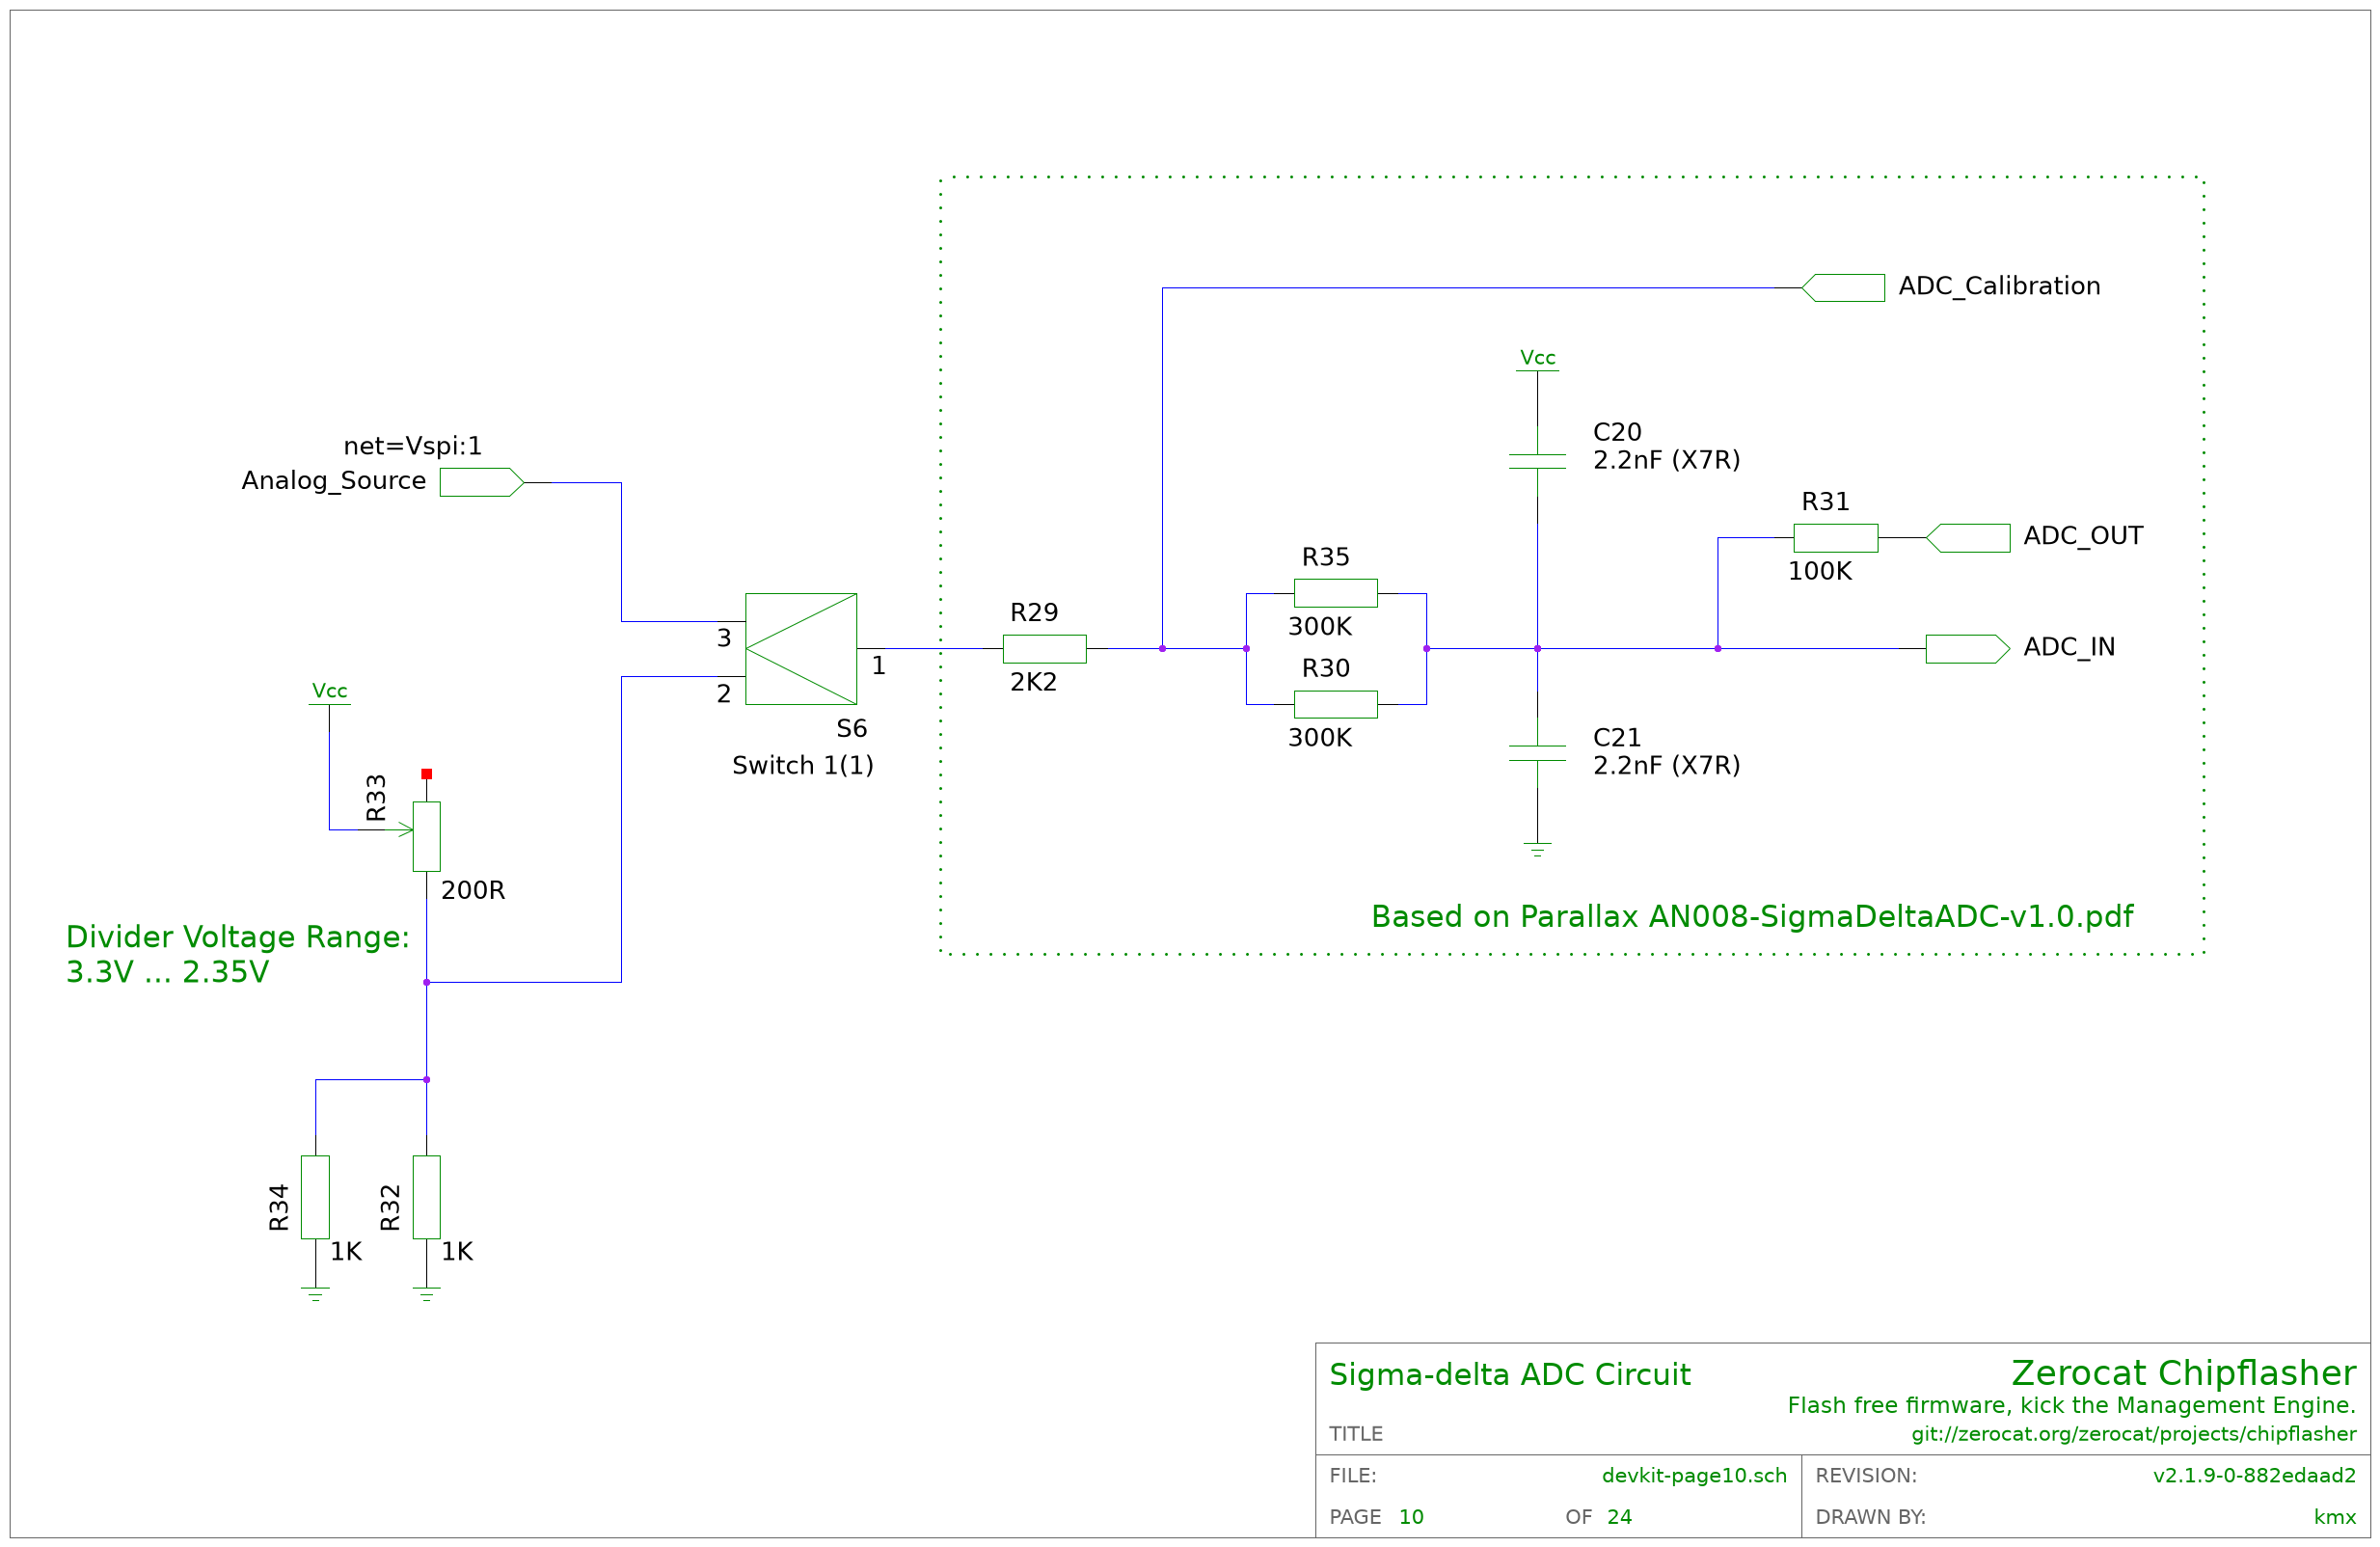The width and height of the screenshot is (2380, 1547).
Task: Select the R31 100K resistor symbol
Action: 1835,538
